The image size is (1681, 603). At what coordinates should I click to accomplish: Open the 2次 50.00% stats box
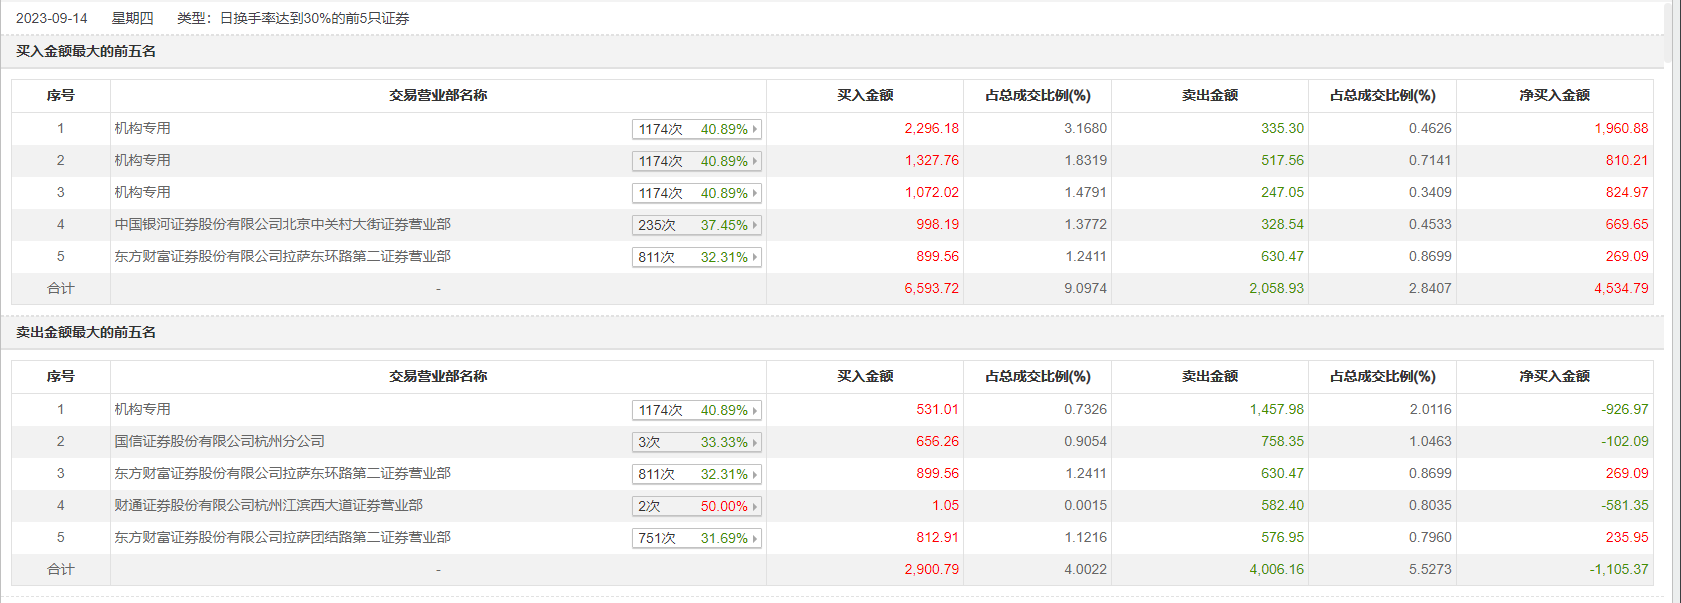tap(697, 506)
